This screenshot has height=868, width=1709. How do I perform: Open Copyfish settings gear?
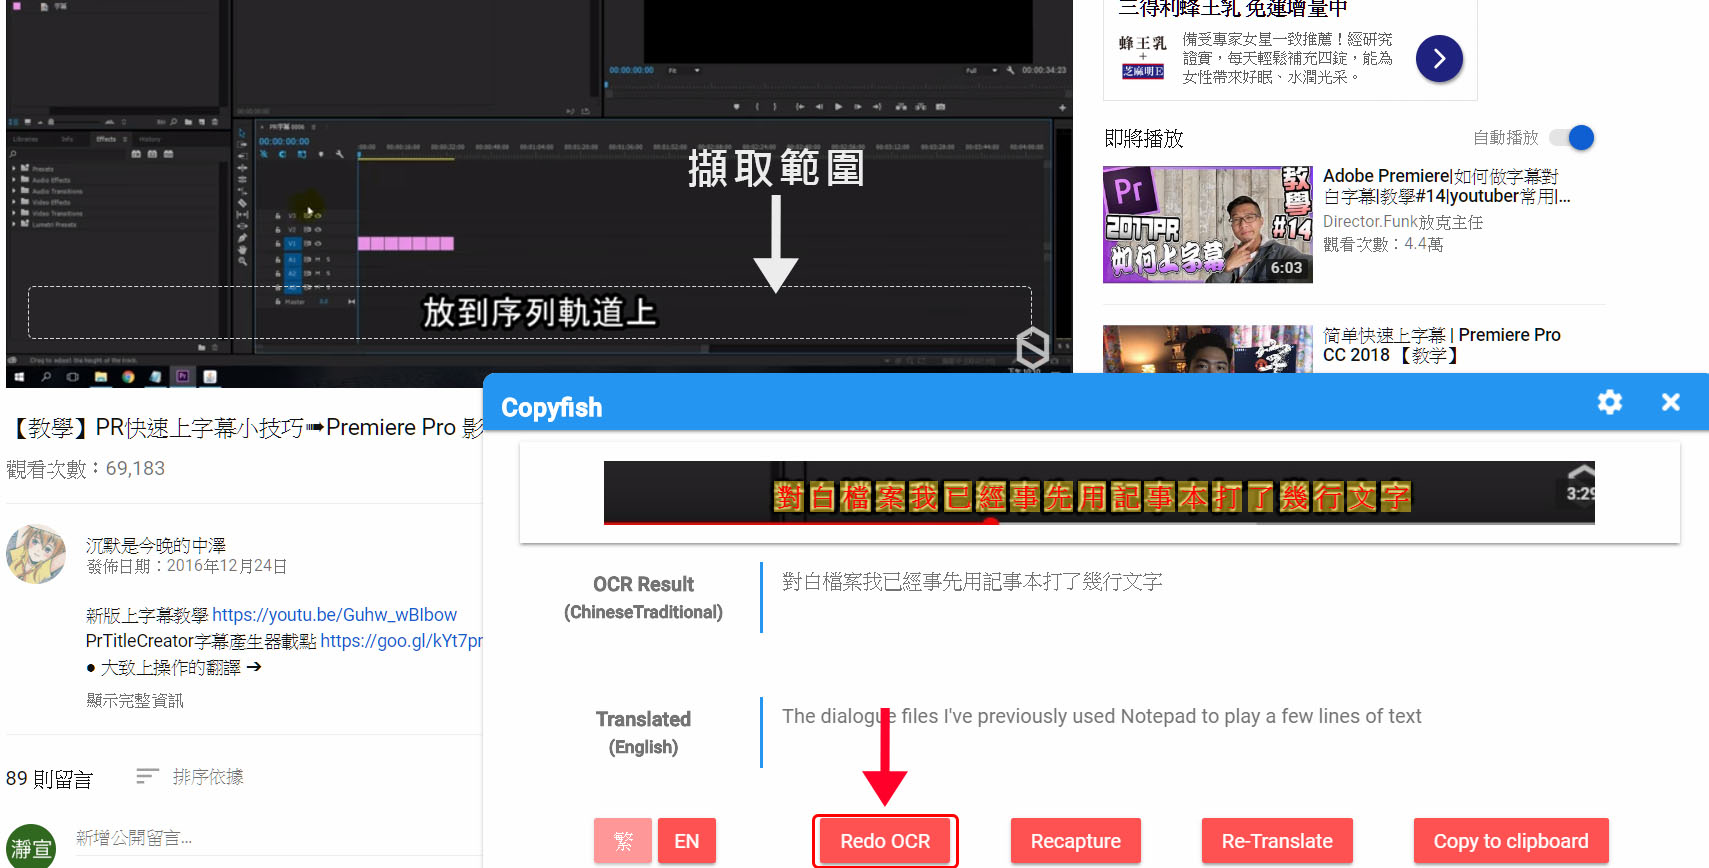click(1609, 402)
